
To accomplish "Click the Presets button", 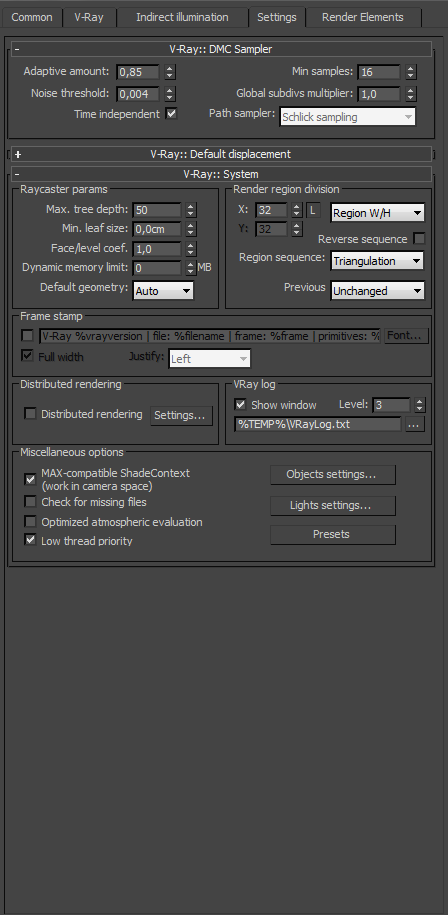I will tap(332, 535).
